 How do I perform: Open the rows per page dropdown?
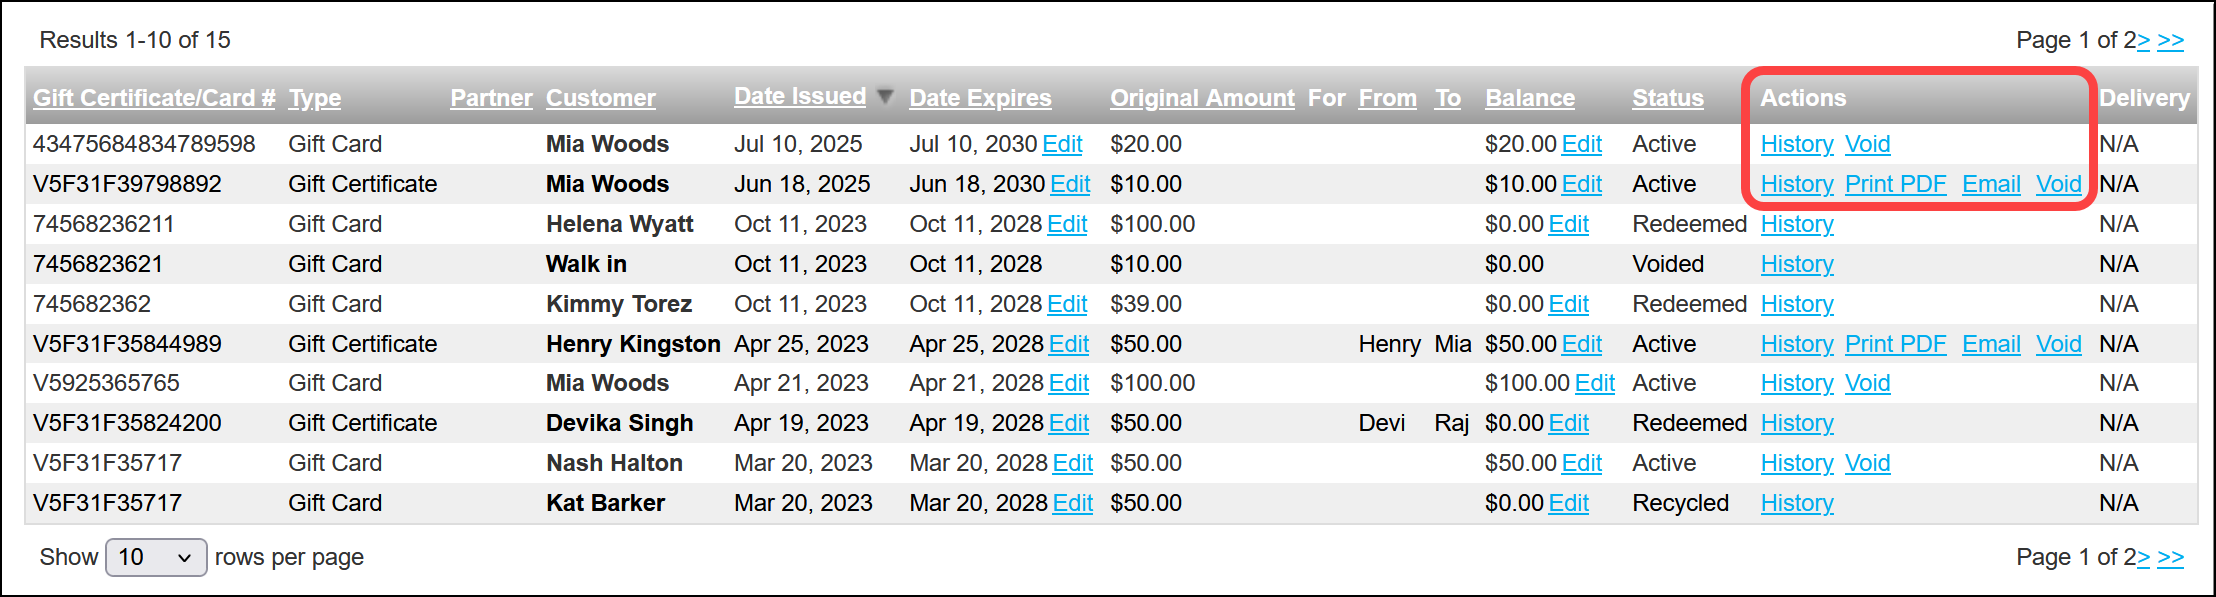[x=156, y=557]
